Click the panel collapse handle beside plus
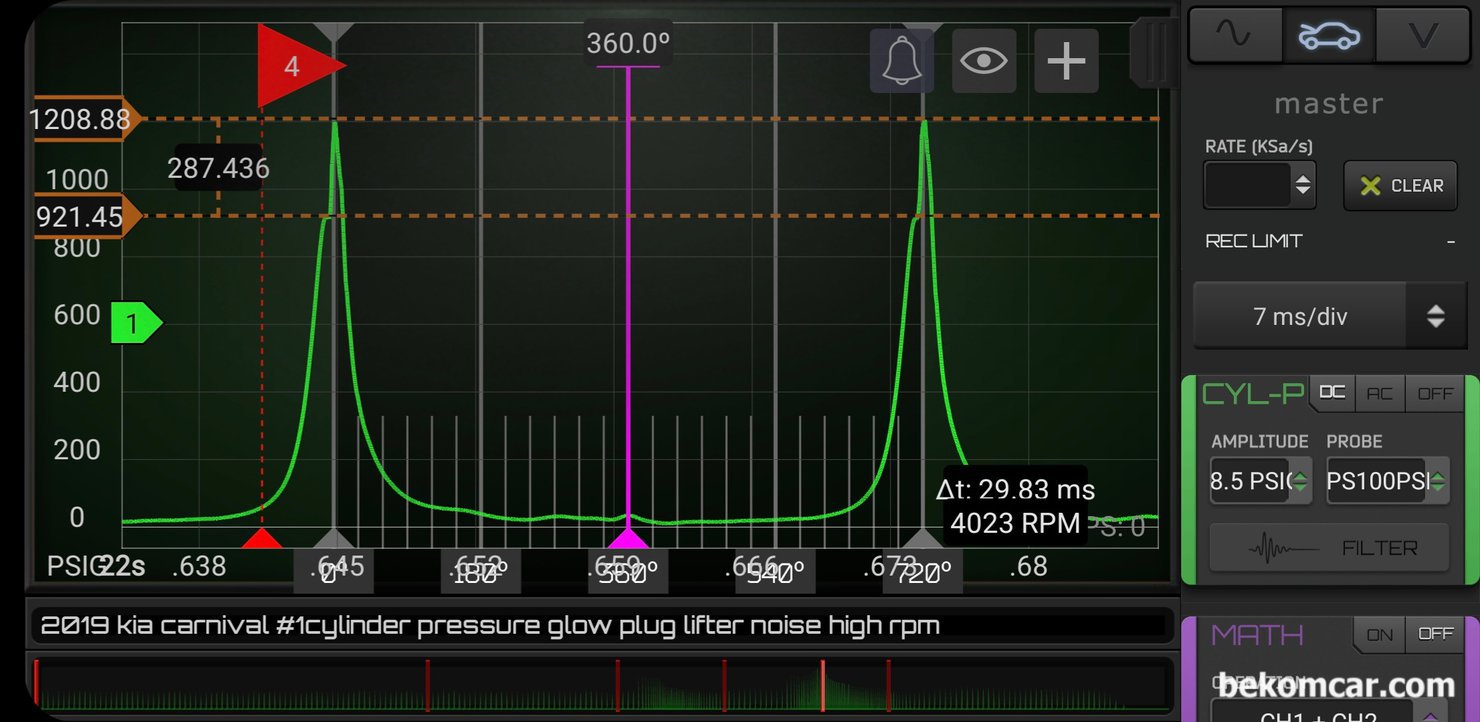 tap(1154, 52)
